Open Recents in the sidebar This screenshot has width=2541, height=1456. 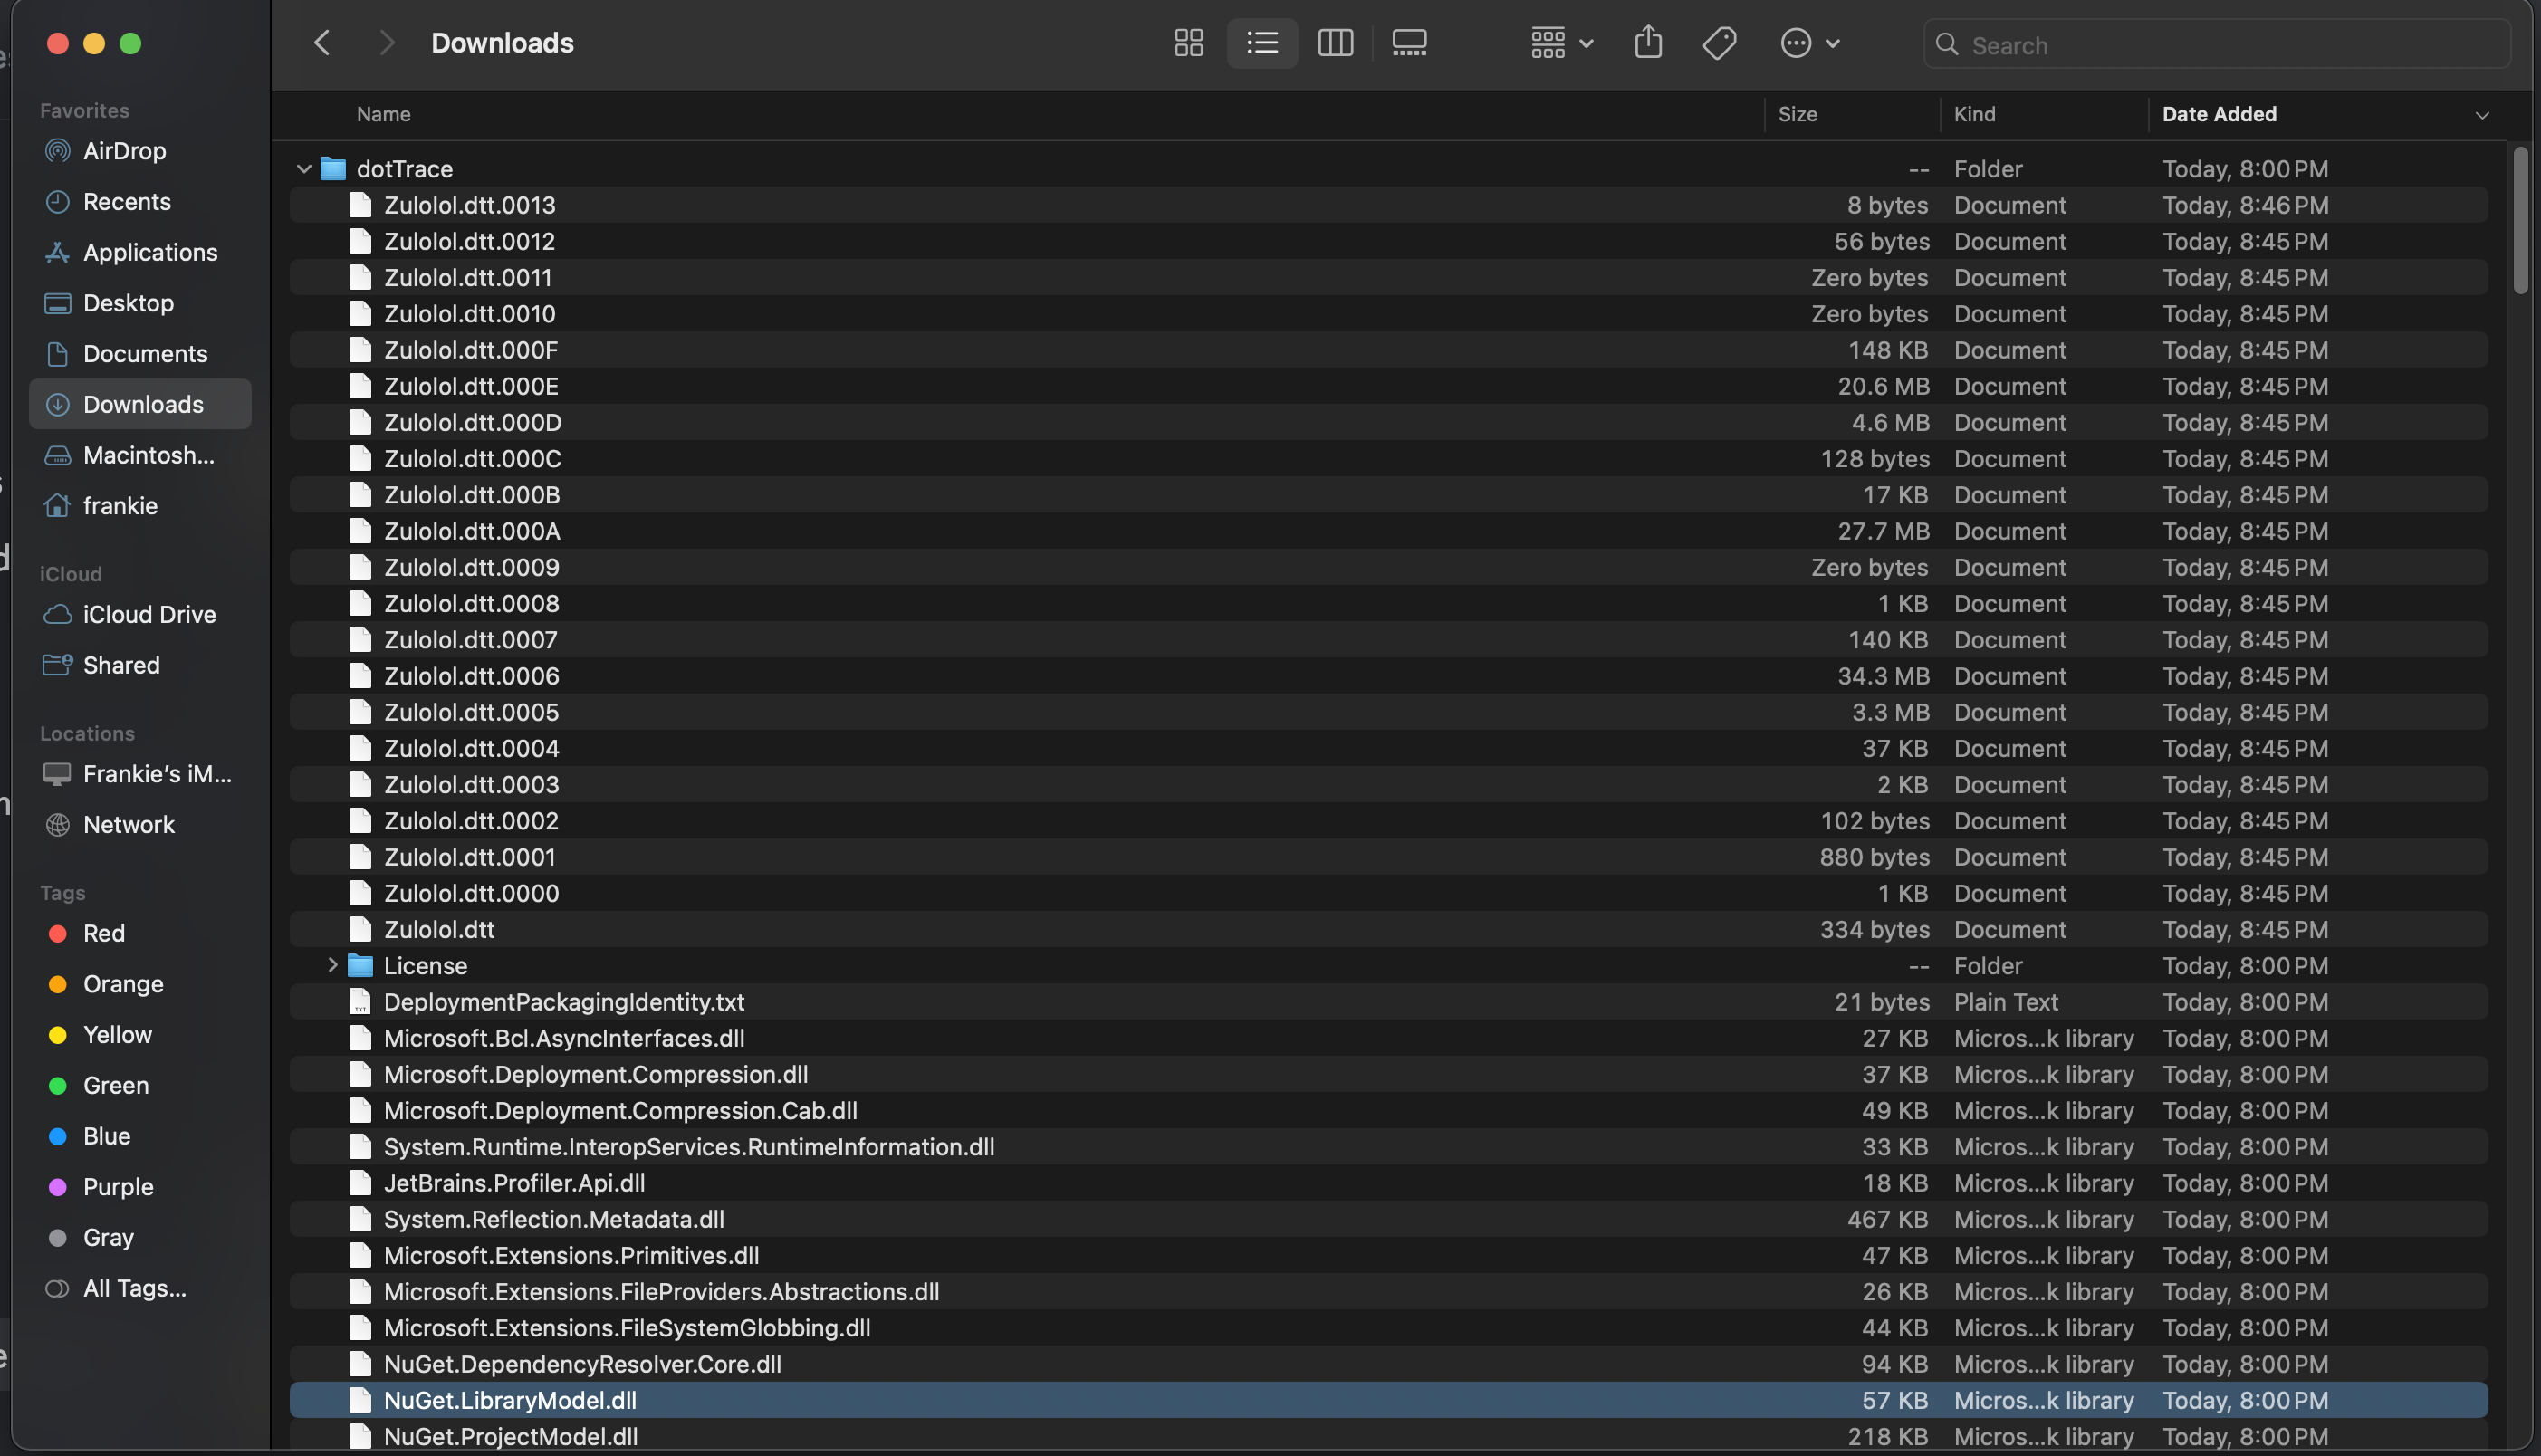click(x=140, y=202)
